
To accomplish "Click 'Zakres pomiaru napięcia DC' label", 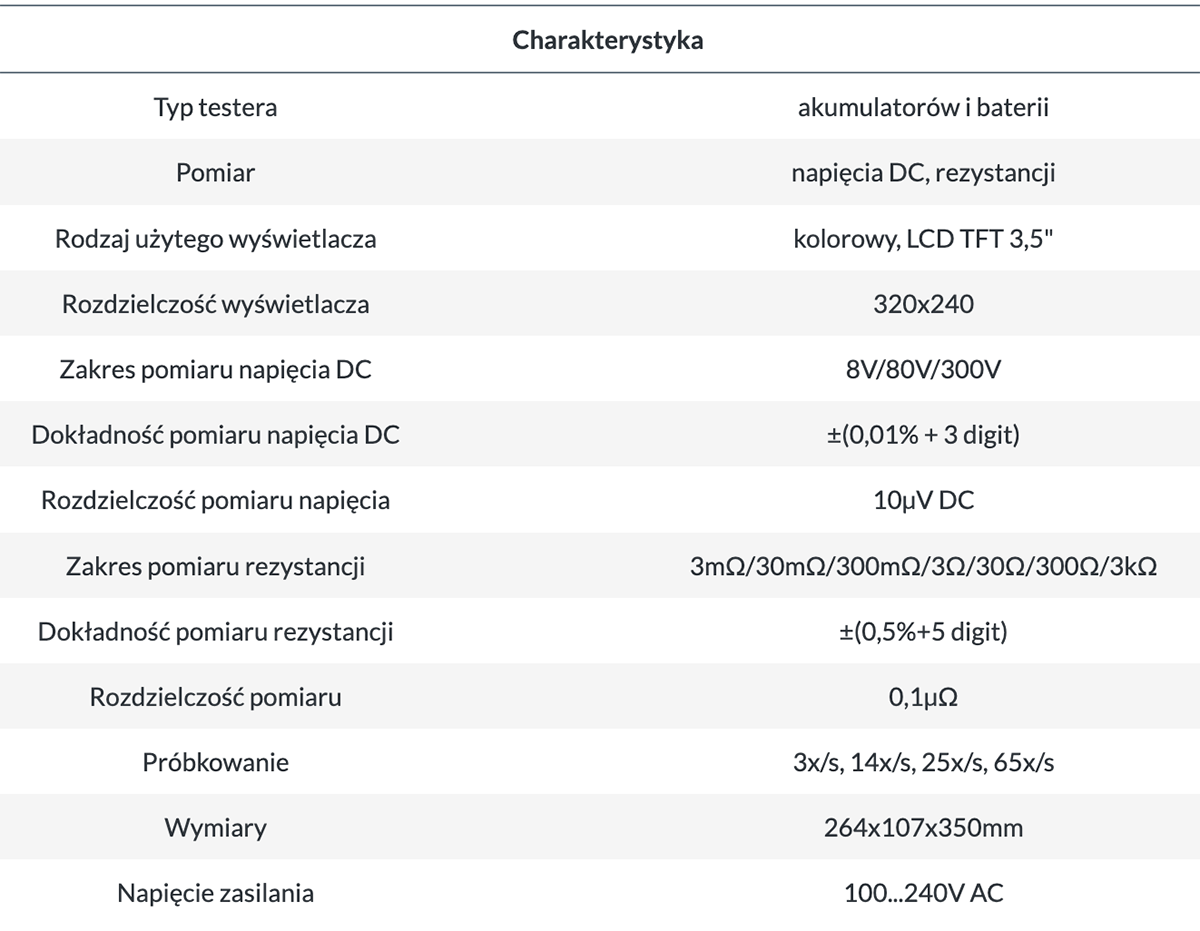I will pyautogui.click(x=215, y=369).
